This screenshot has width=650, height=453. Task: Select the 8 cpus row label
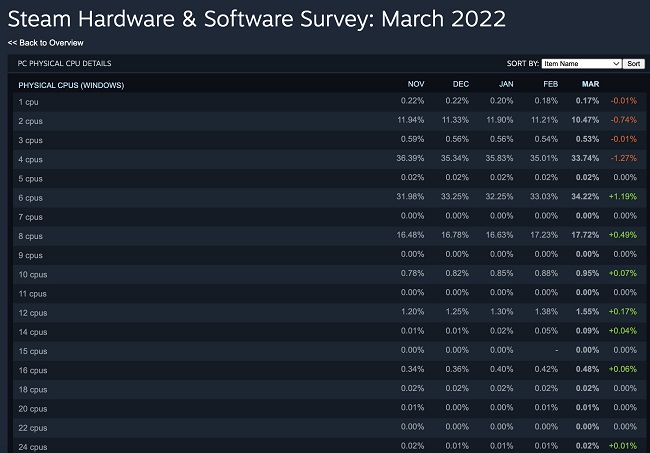click(x=30, y=236)
